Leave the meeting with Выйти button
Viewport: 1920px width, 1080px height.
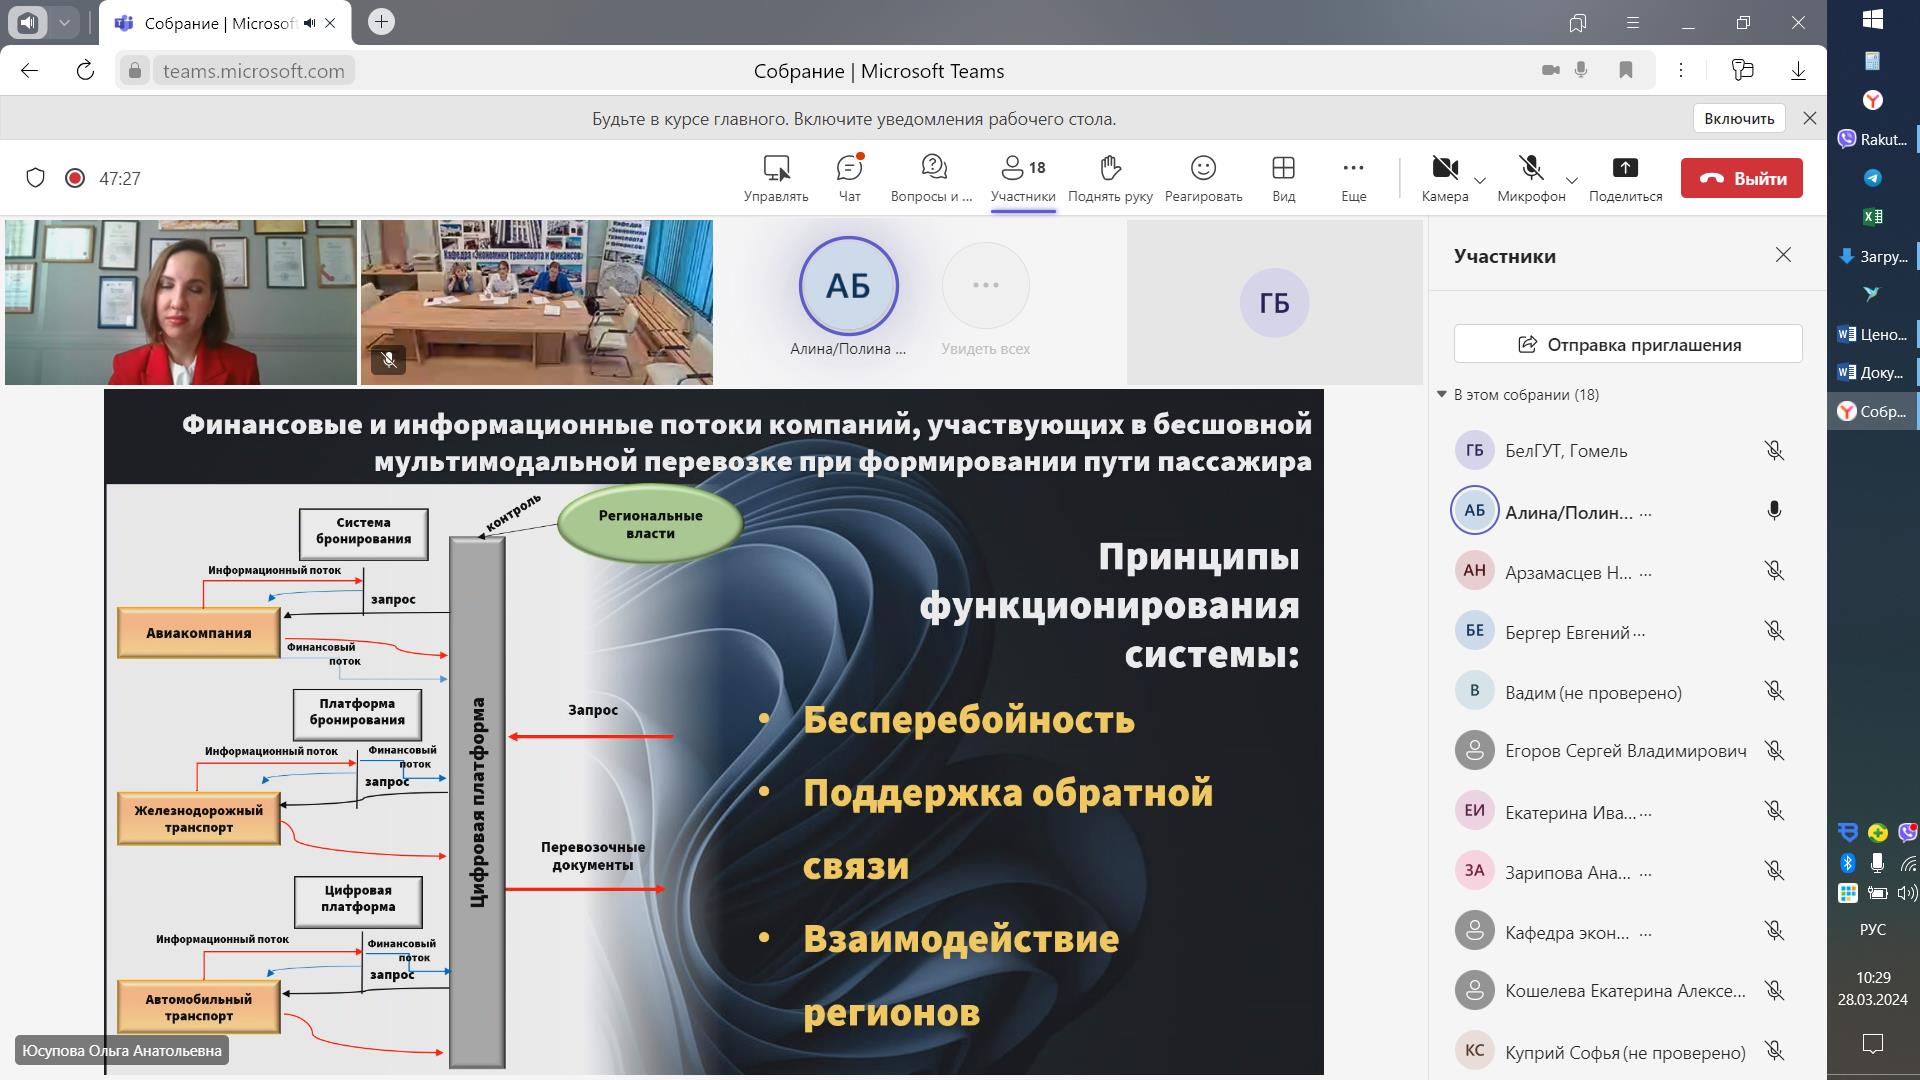pos(1741,178)
